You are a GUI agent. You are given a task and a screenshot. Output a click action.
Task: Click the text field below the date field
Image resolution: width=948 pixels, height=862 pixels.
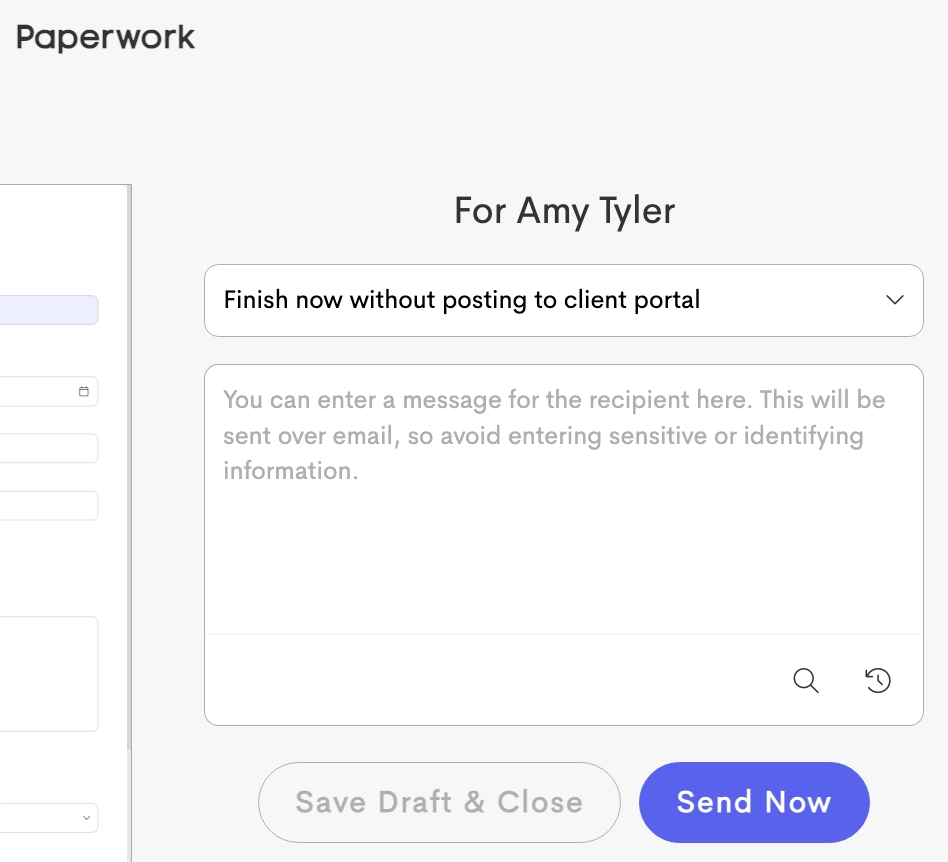pyautogui.click(x=48, y=449)
